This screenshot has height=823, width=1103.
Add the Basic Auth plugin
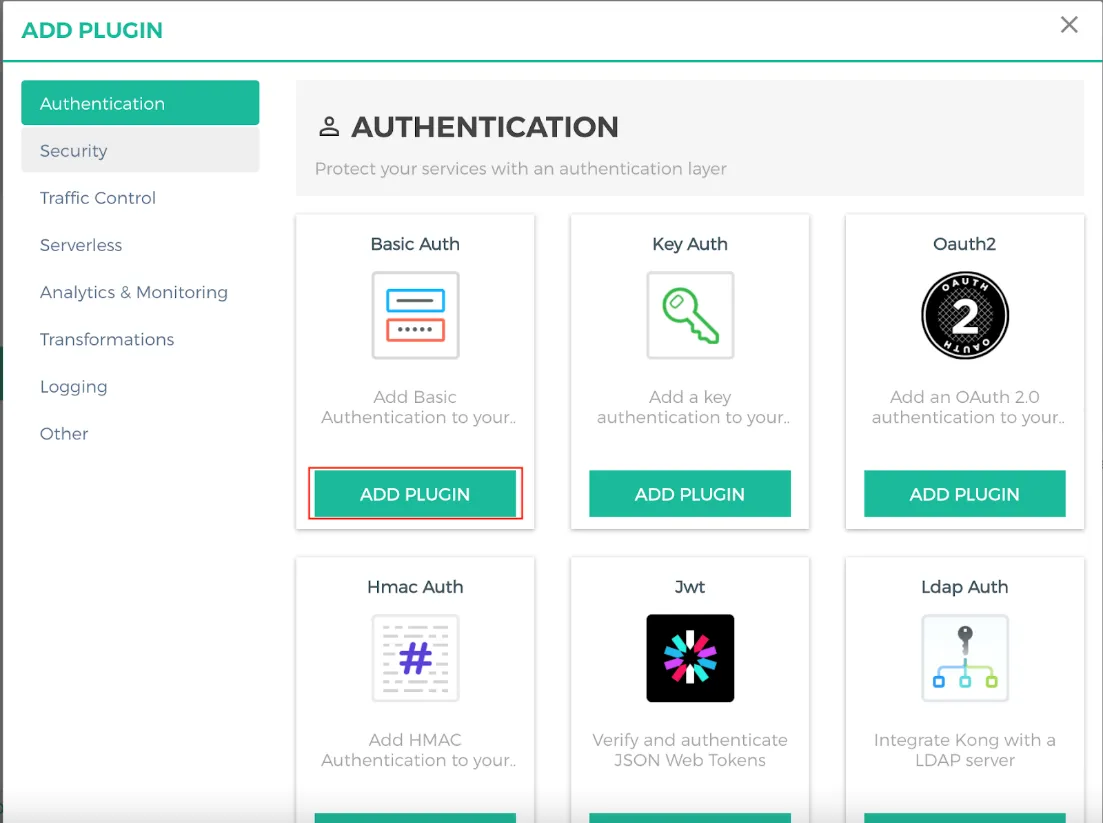pos(415,494)
